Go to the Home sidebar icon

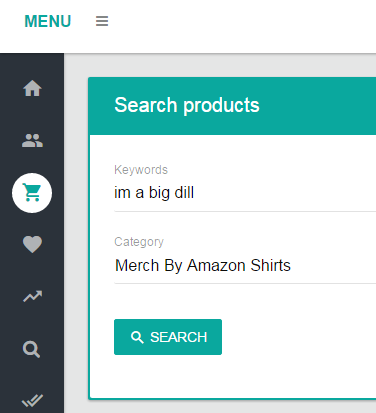click(32, 88)
